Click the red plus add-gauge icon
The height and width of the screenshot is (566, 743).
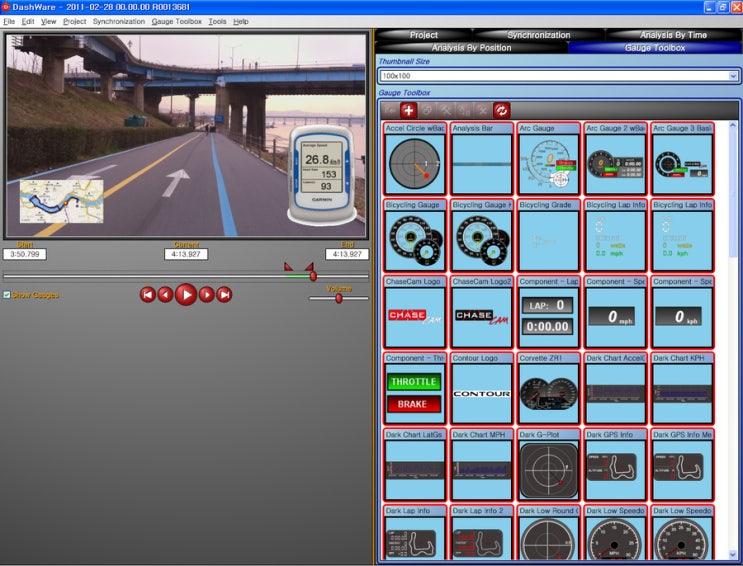(408, 110)
